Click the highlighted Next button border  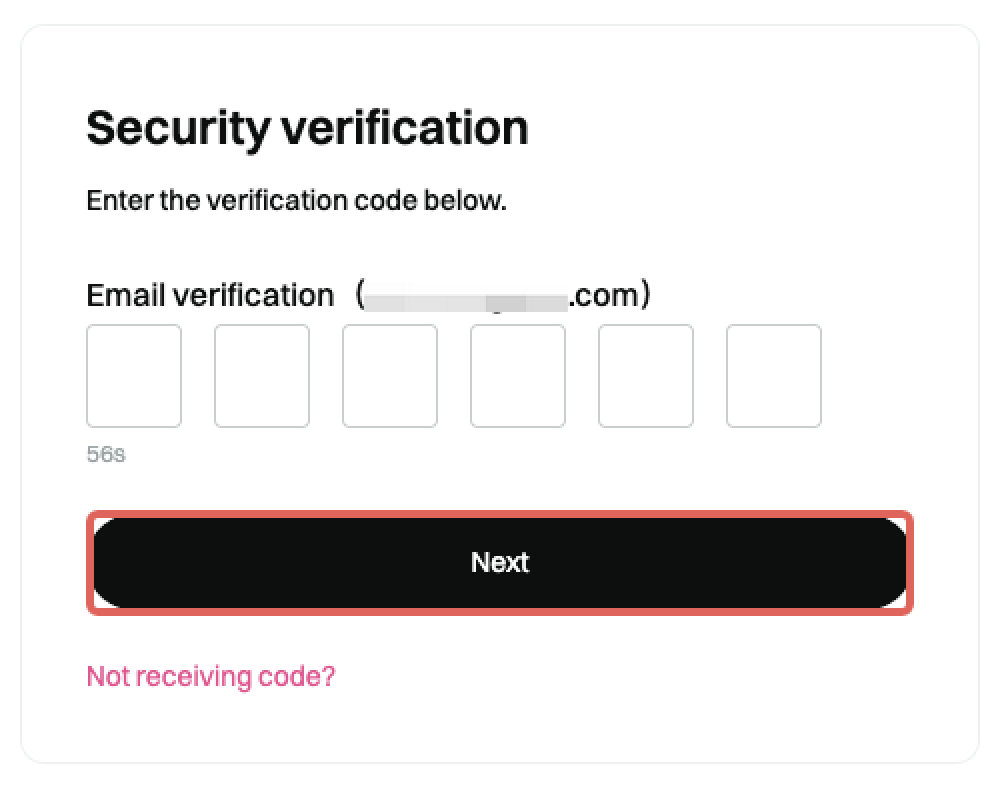click(500, 515)
